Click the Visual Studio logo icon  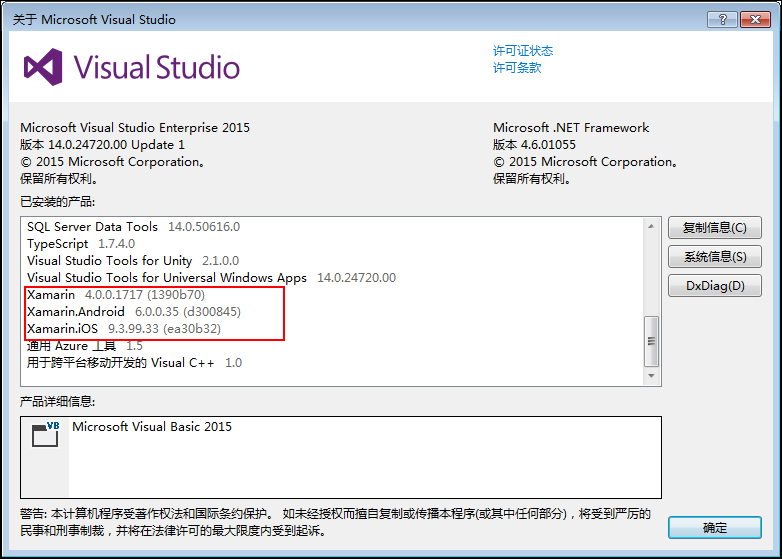(x=43, y=67)
